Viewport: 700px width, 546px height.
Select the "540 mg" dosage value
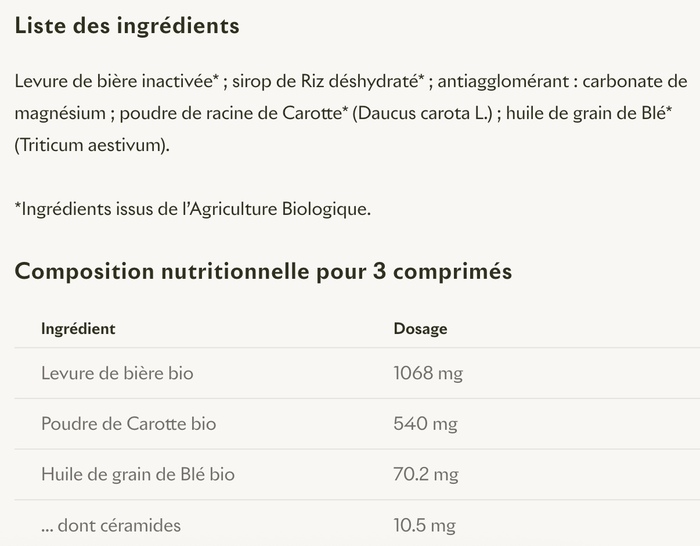[x=425, y=423]
